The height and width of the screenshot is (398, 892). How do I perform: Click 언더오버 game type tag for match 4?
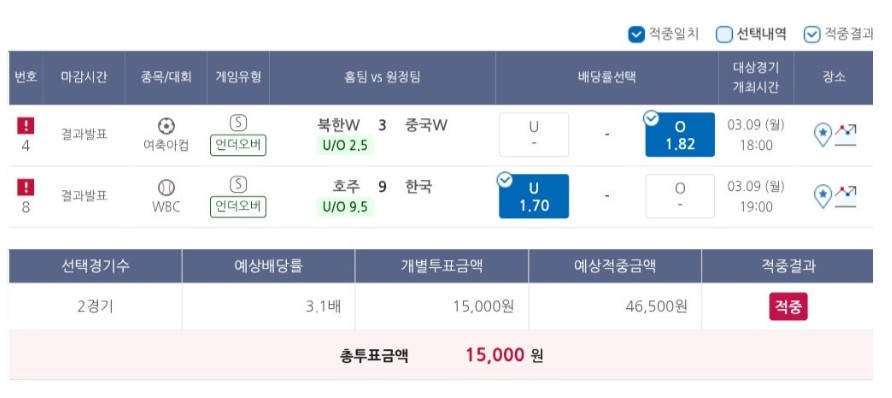point(238,146)
